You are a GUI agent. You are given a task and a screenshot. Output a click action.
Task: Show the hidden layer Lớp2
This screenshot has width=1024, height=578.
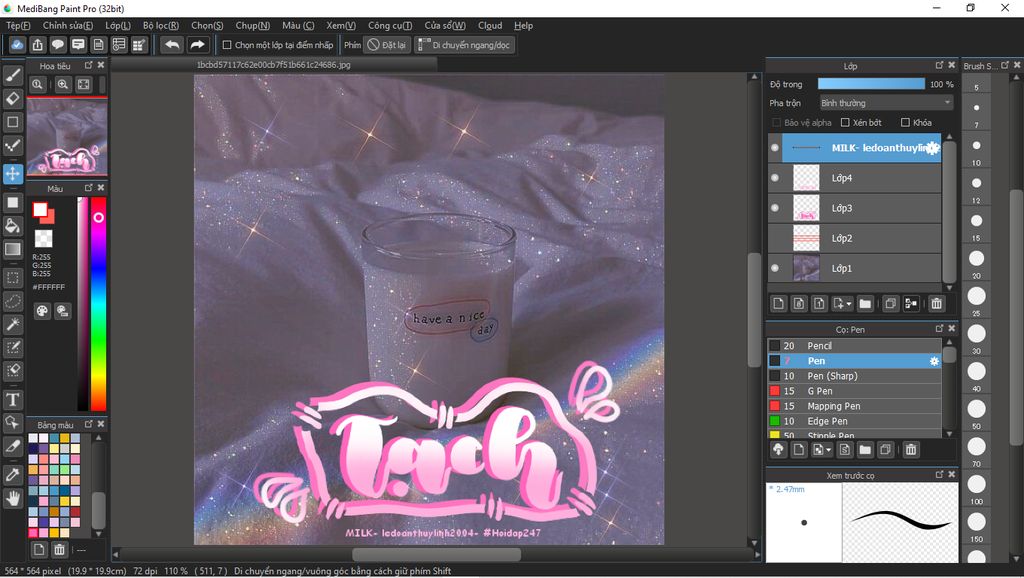tap(775, 238)
